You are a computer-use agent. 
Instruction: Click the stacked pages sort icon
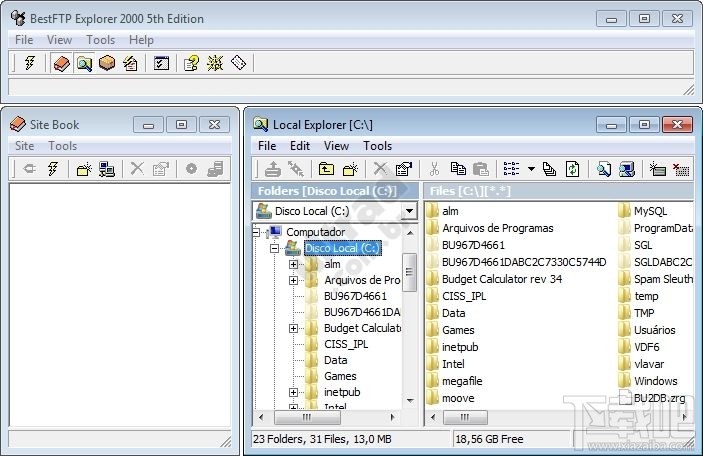click(549, 169)
